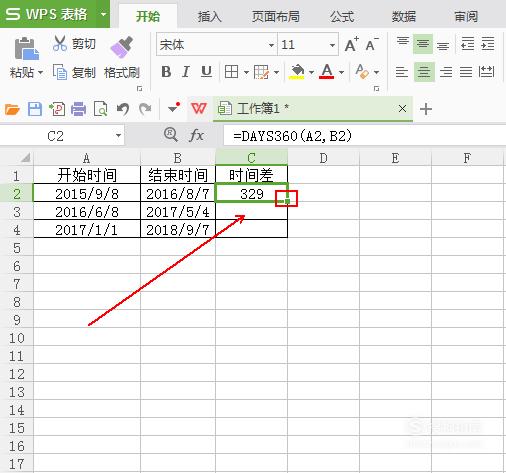Open the WPS 表格 application menu arrow
The image size is (506, 473).
click(x=104, y=14)
